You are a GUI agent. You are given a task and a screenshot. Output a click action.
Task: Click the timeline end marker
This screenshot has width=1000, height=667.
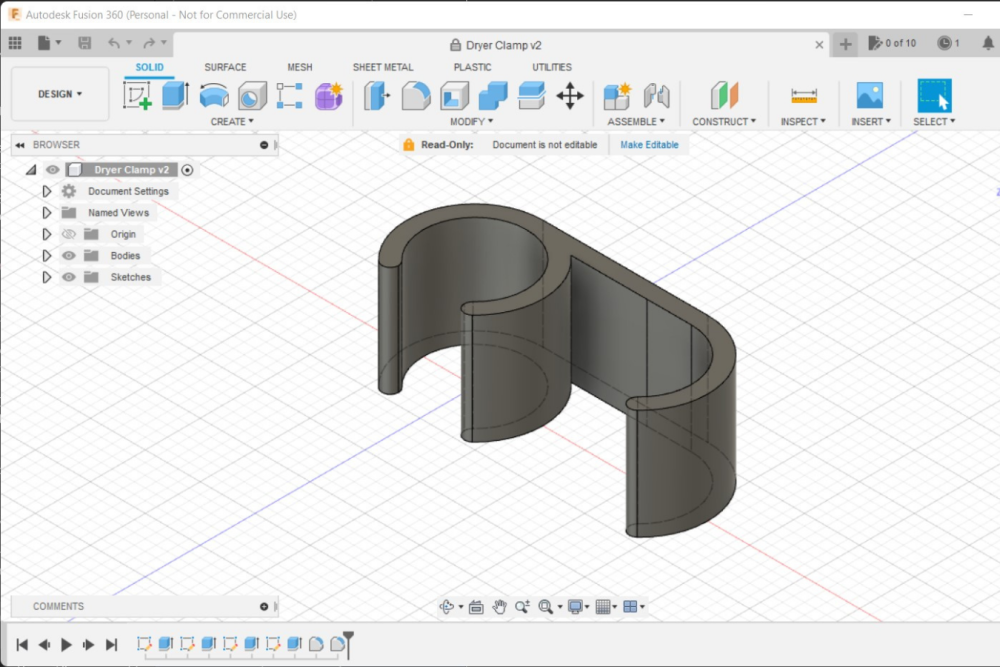pos(348,644)
